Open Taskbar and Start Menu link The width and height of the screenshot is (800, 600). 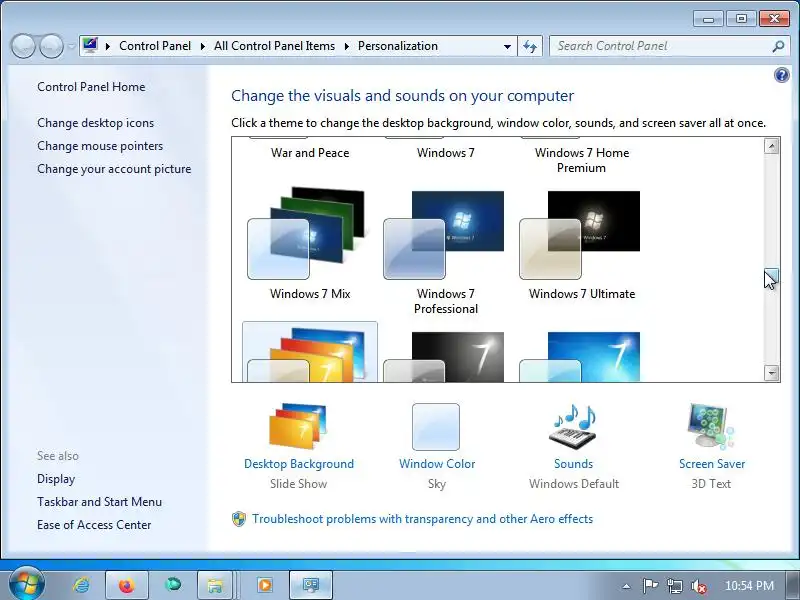click(99, 502)
